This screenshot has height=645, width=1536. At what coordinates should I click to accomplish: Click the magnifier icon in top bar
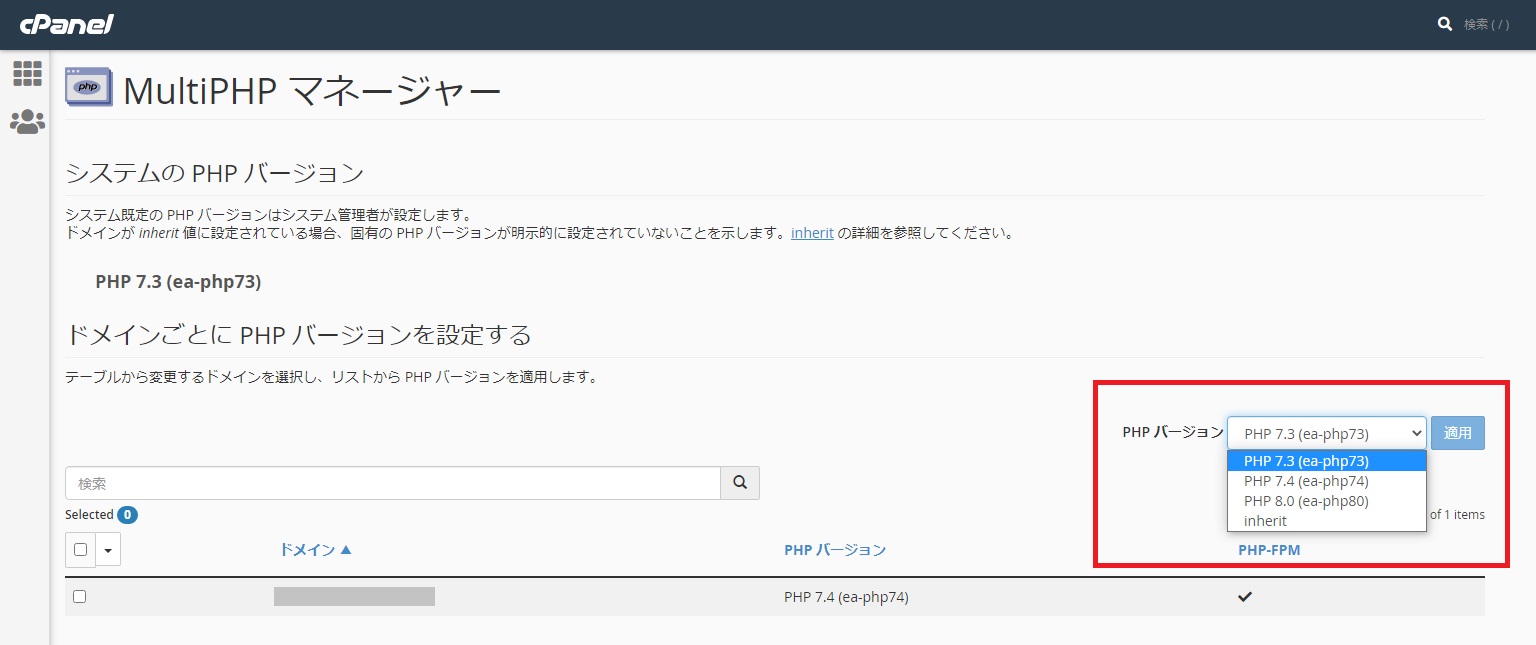click(1444, 23)
